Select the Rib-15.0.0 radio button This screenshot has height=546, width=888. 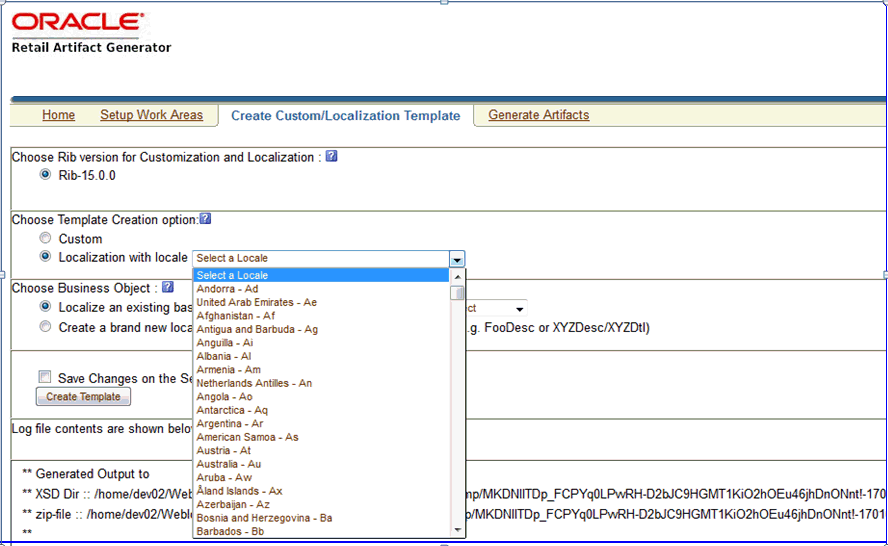45,174
